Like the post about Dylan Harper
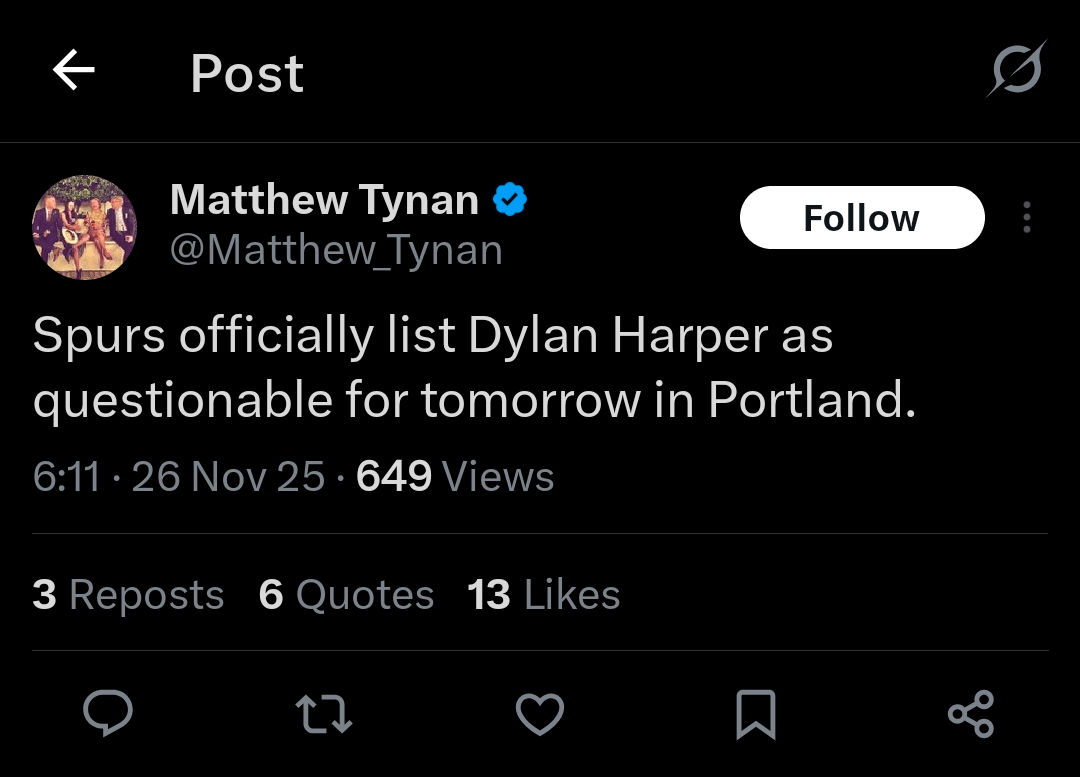The height and width of the screenshot is (777, 1080). point(540,714)
